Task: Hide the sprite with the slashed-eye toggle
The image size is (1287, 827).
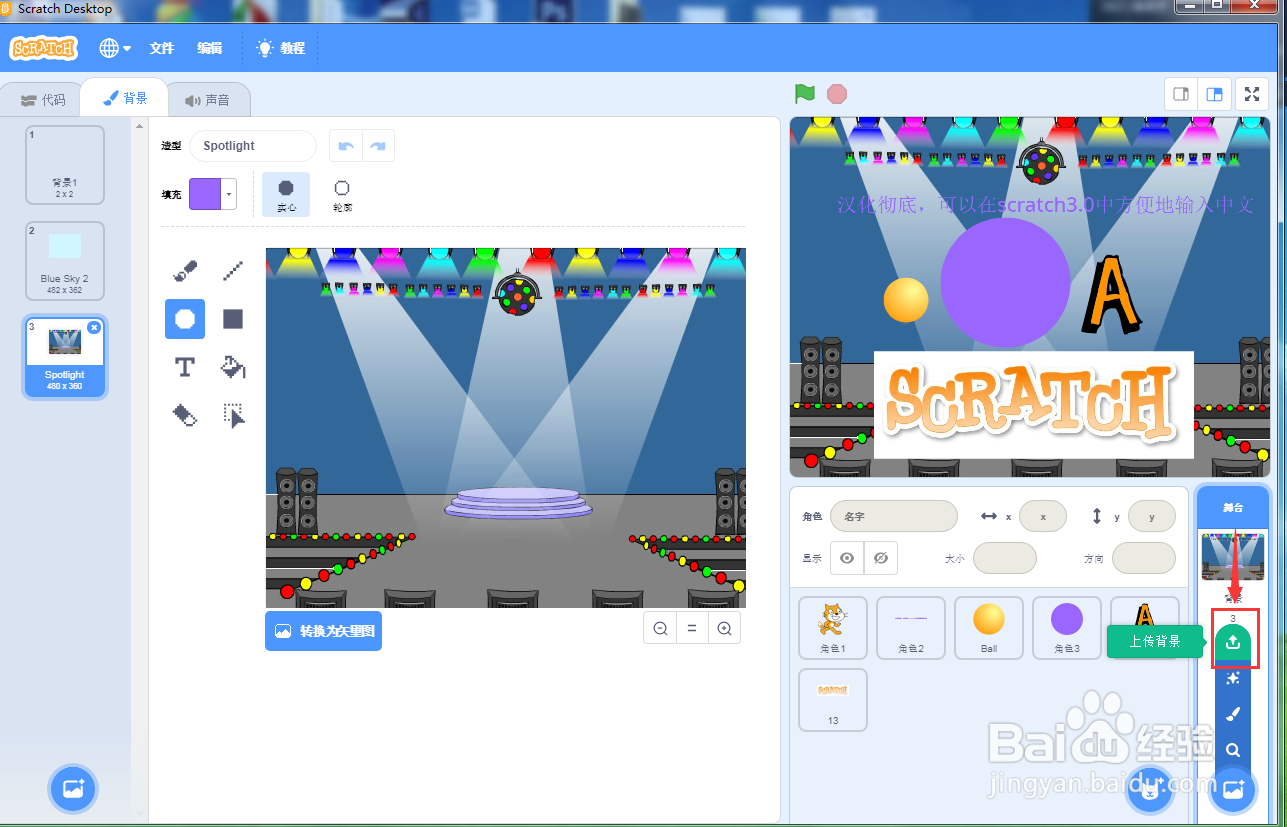Action: click(881, 557)
